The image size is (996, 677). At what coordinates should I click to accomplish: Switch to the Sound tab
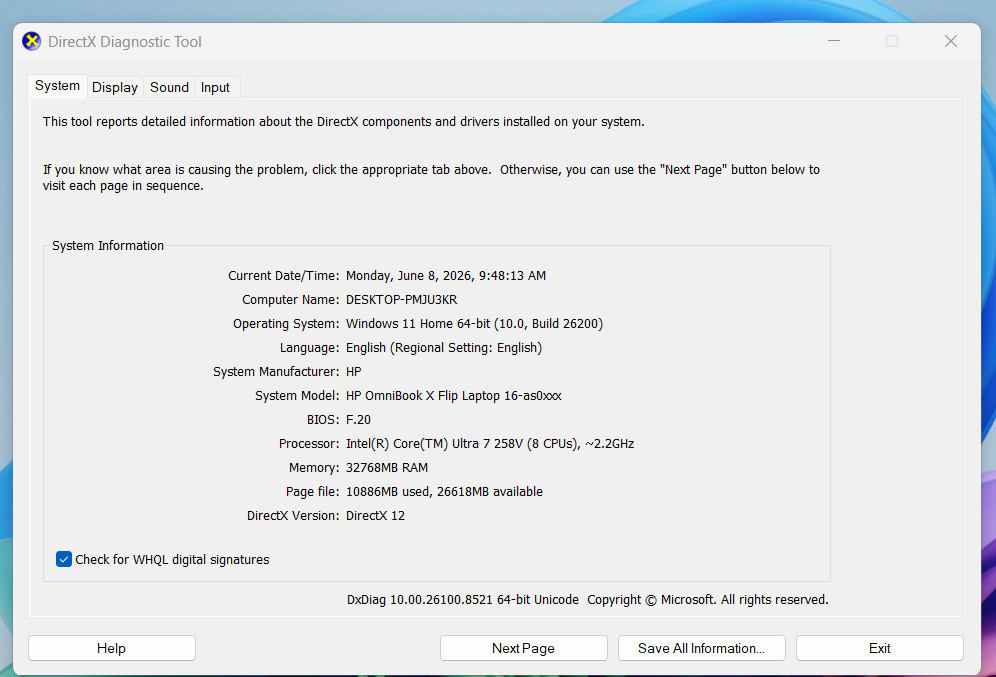[169, 87]
